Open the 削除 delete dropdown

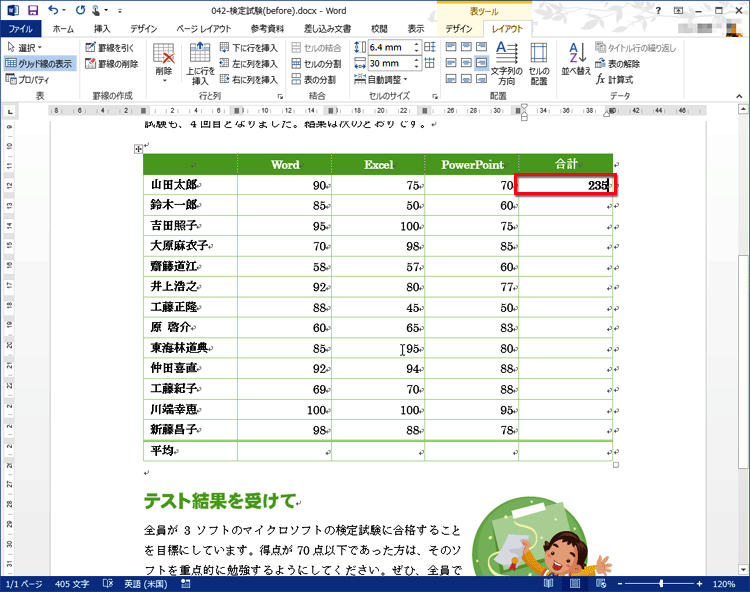click(164, 80)
